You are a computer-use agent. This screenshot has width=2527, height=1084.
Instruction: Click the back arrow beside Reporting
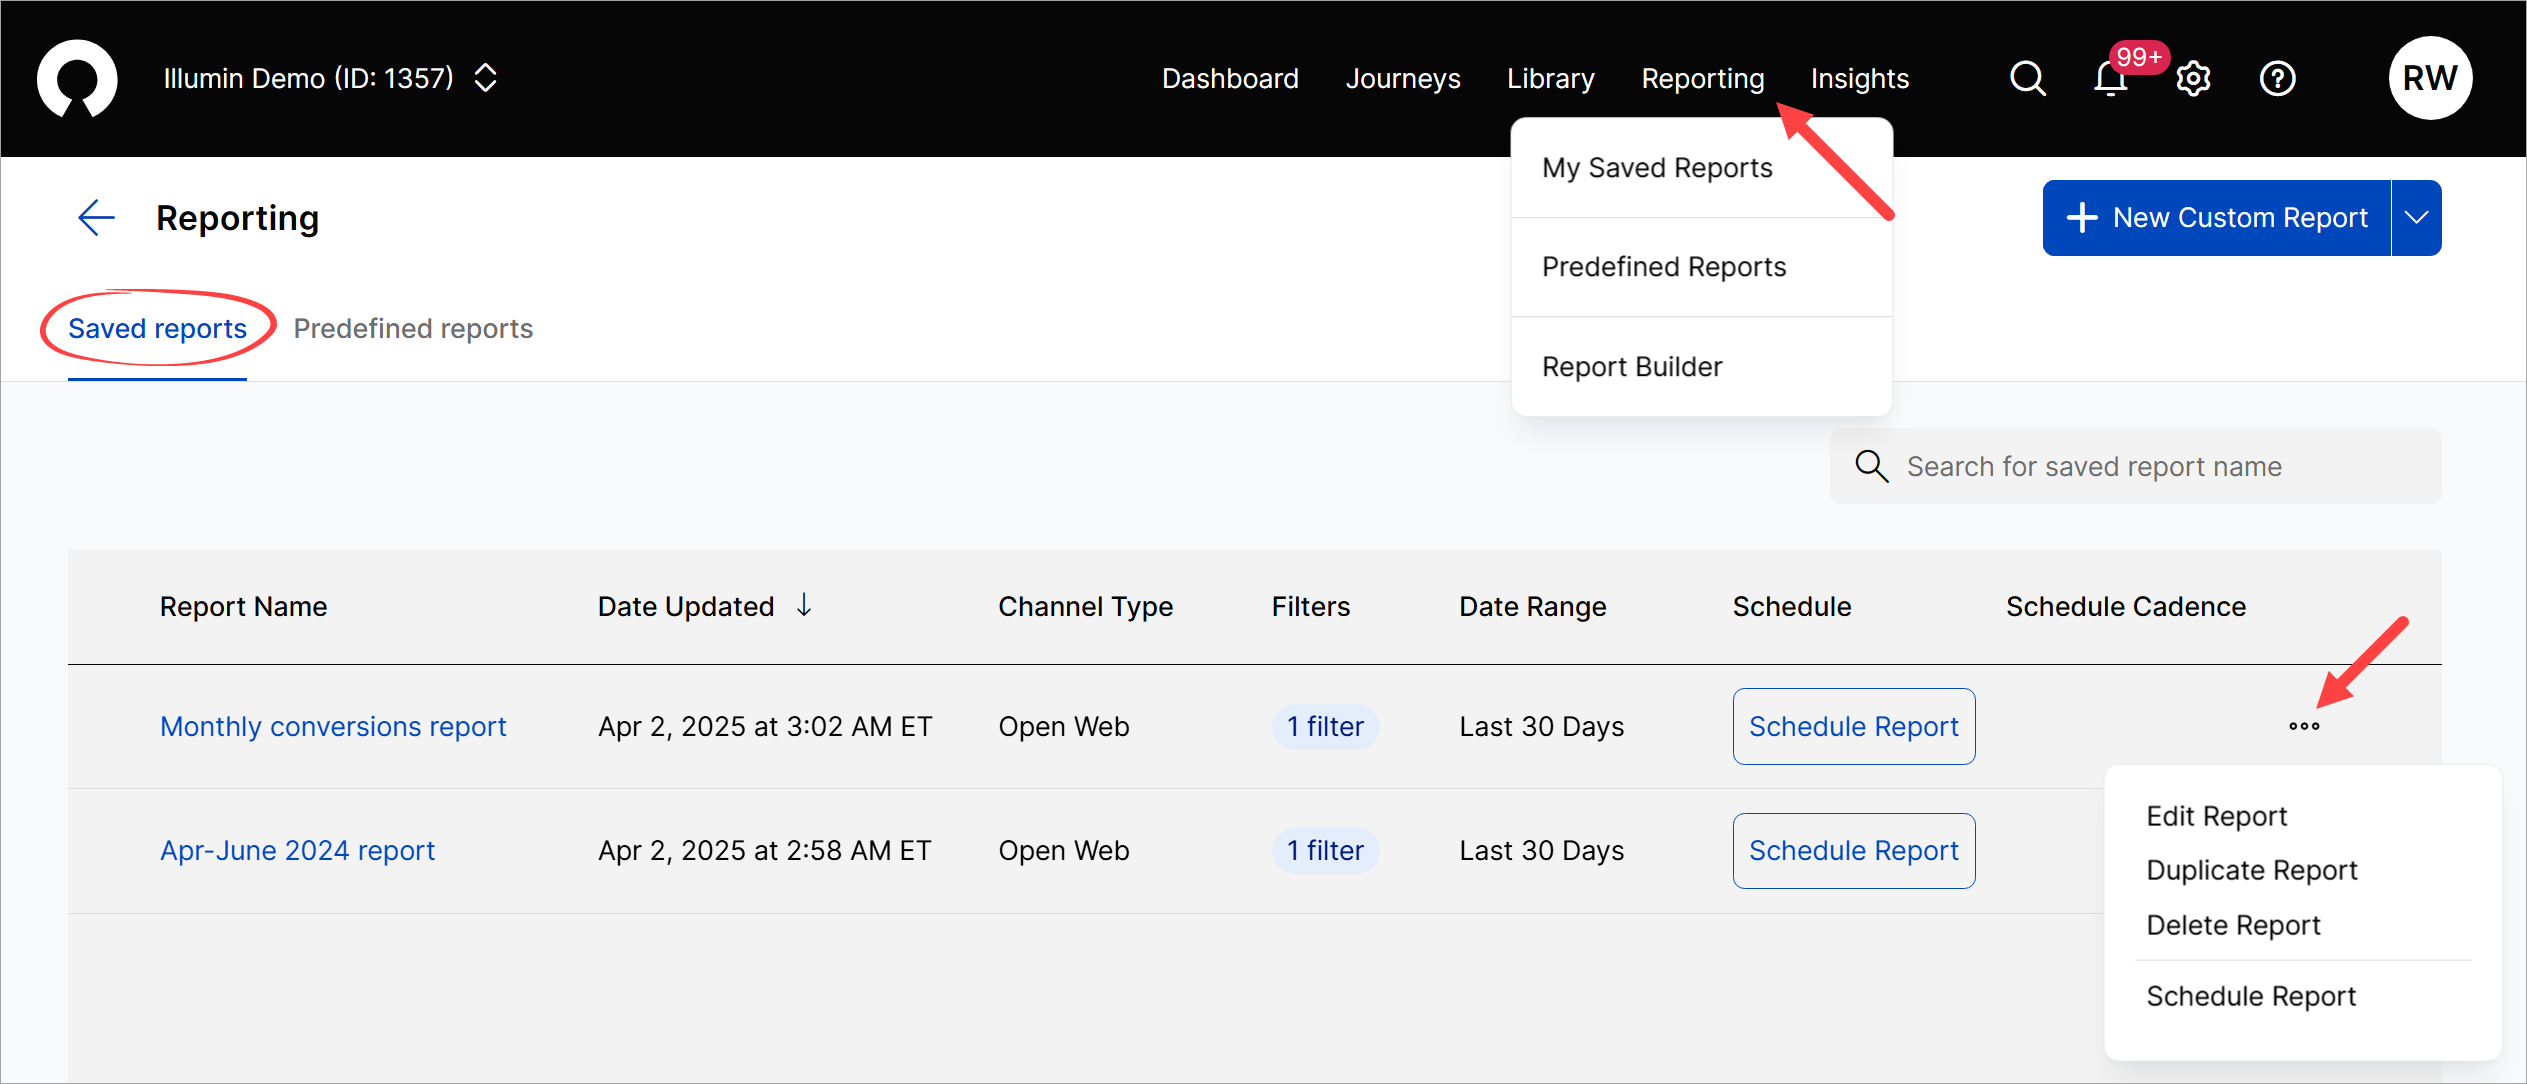pos(96,217)
